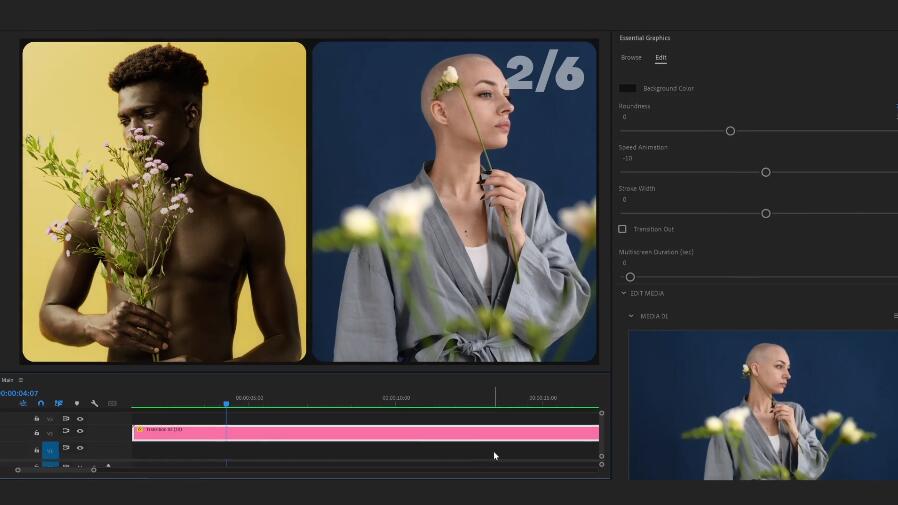Click the MEDIA 01 preview thumbnail
The image size is (898, 505).
pos(762,405)
